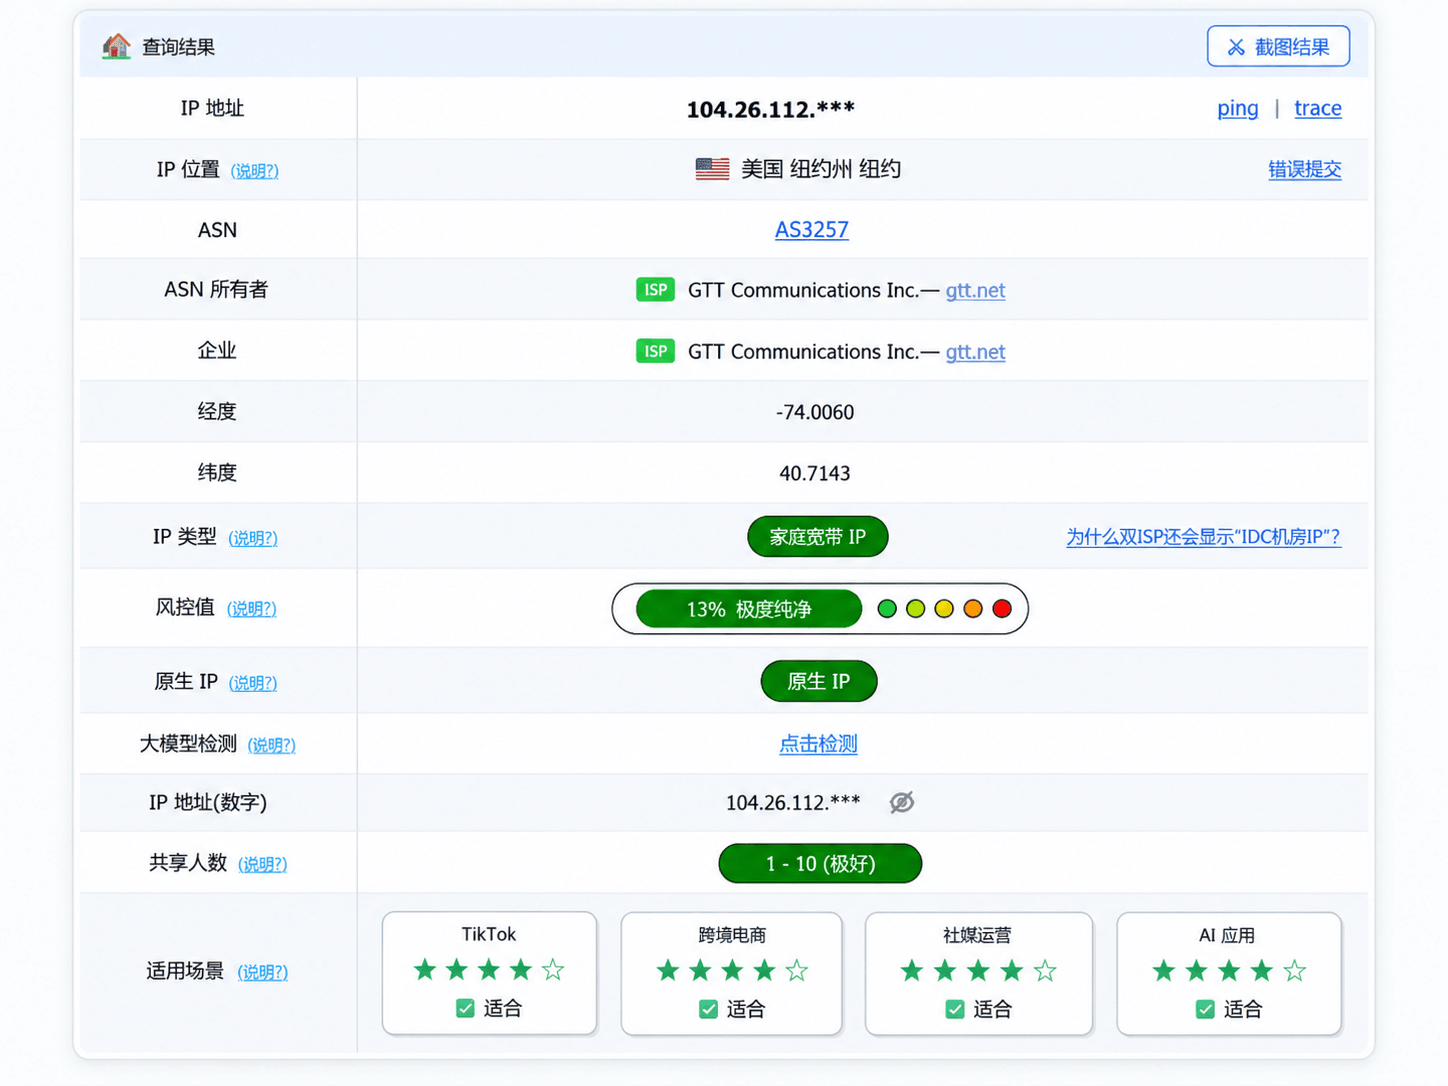The height and width of the screenshot is (1086, 1448).
Task: Open the trace link
Action: pyautogui.click(x=1317, y=108)
